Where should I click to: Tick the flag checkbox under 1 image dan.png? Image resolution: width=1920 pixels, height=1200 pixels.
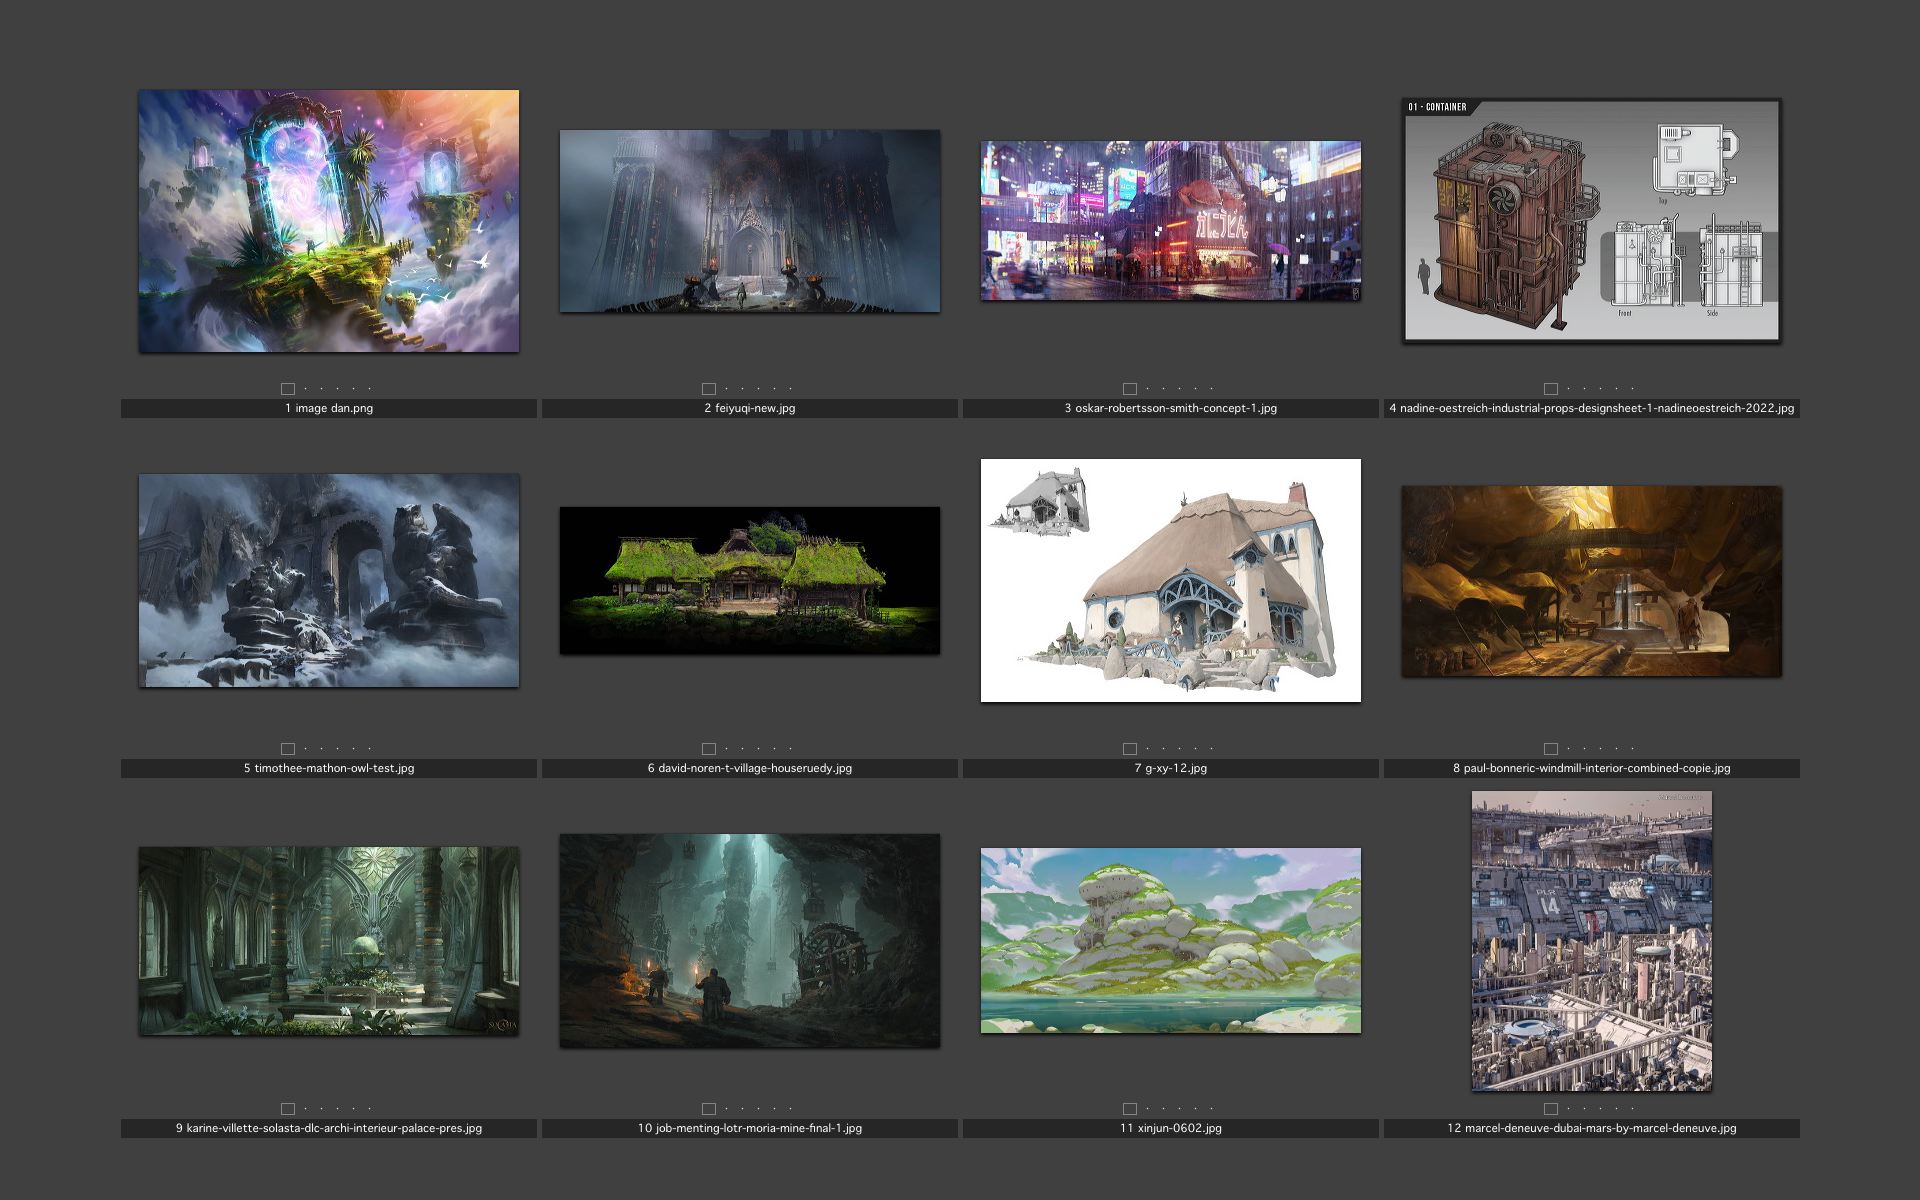pyautogui.click(x=288, y=388)
